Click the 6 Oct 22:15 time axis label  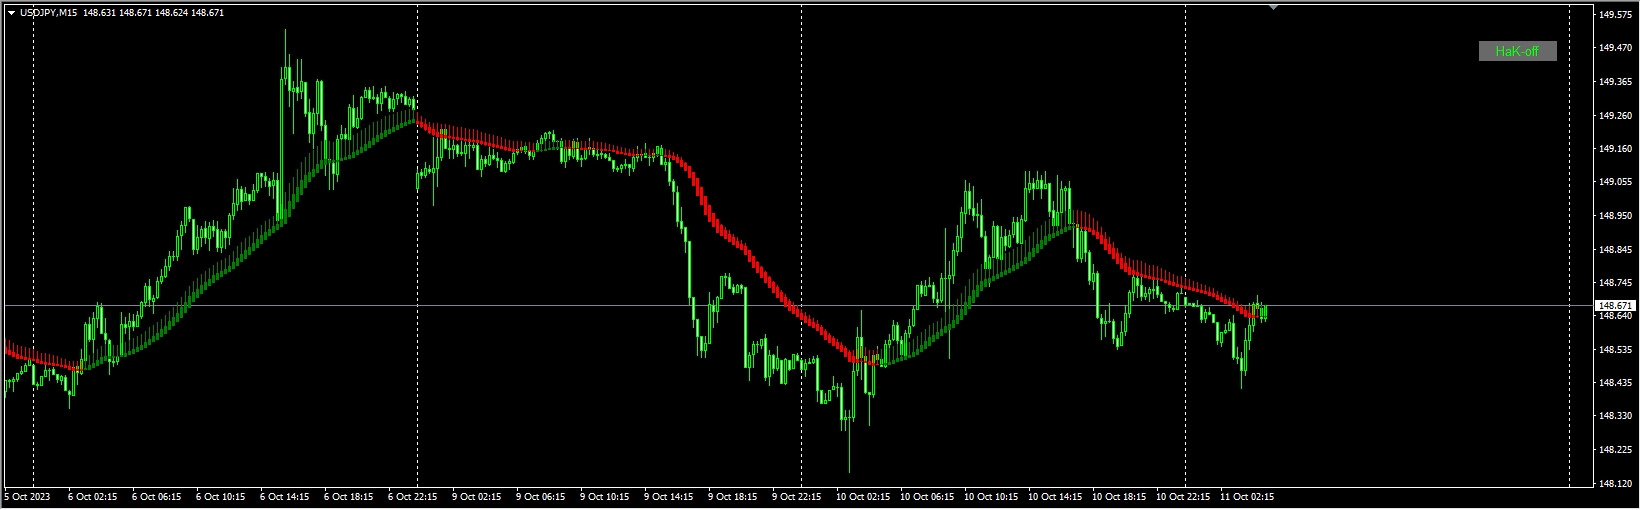[413, 496]
